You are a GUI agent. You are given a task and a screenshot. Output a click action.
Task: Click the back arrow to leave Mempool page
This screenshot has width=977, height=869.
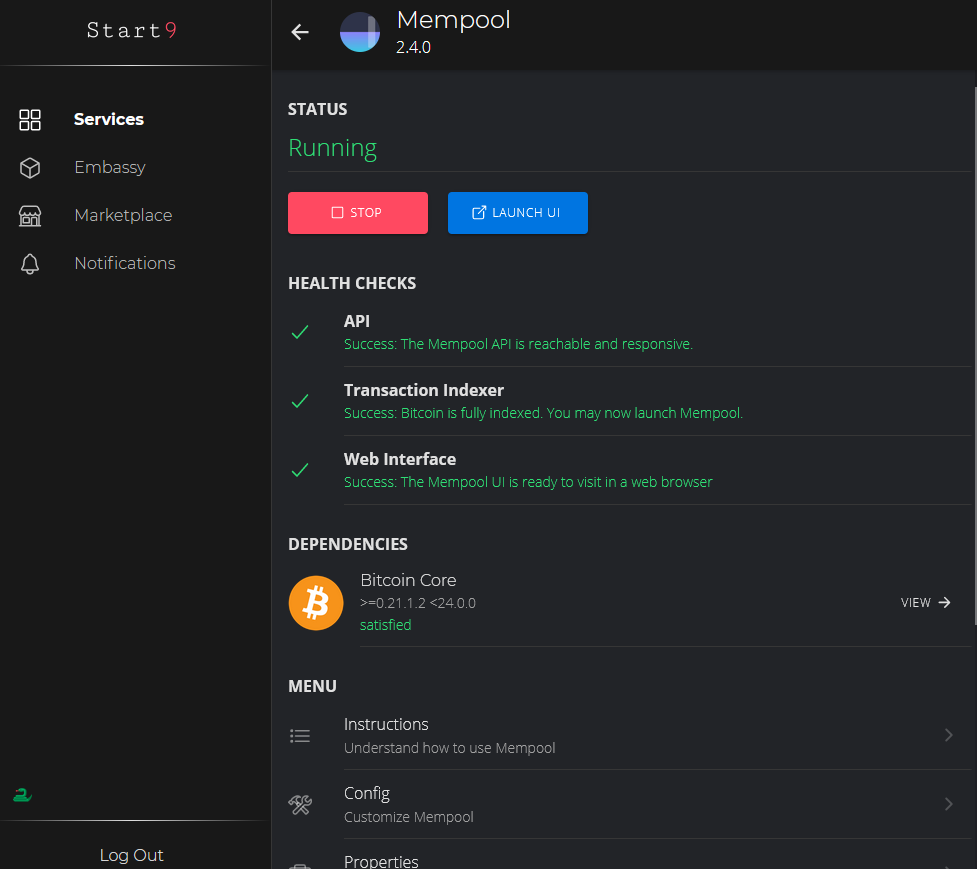[x=299, y=32]
